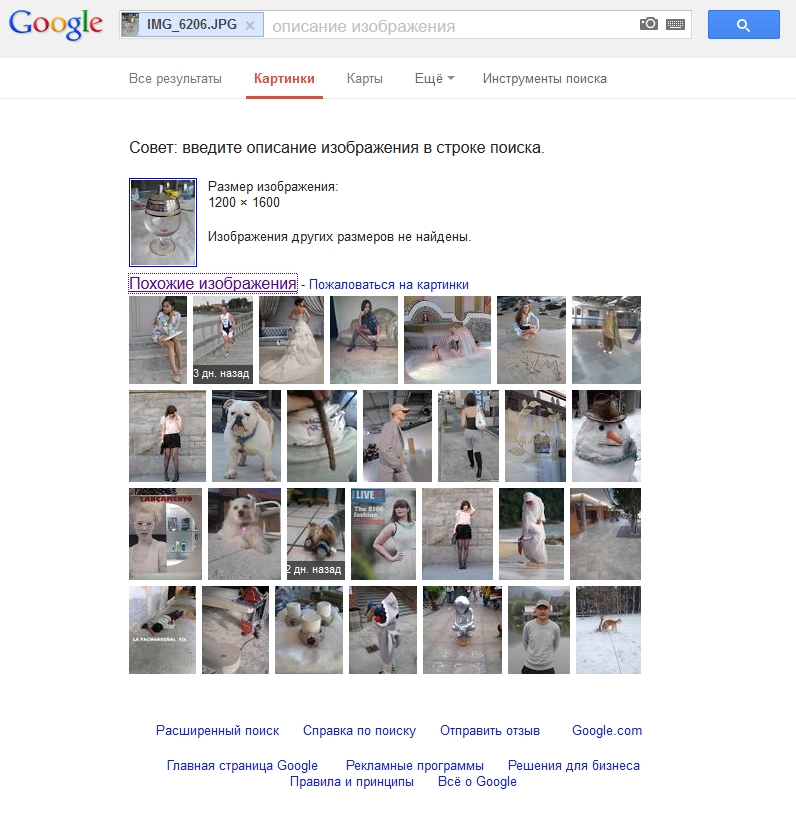
Task: Click the blue magnifier search button
Action: 743,25
